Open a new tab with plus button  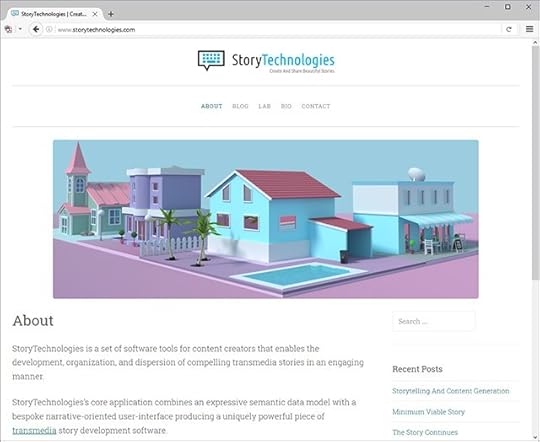coord(111,14)
